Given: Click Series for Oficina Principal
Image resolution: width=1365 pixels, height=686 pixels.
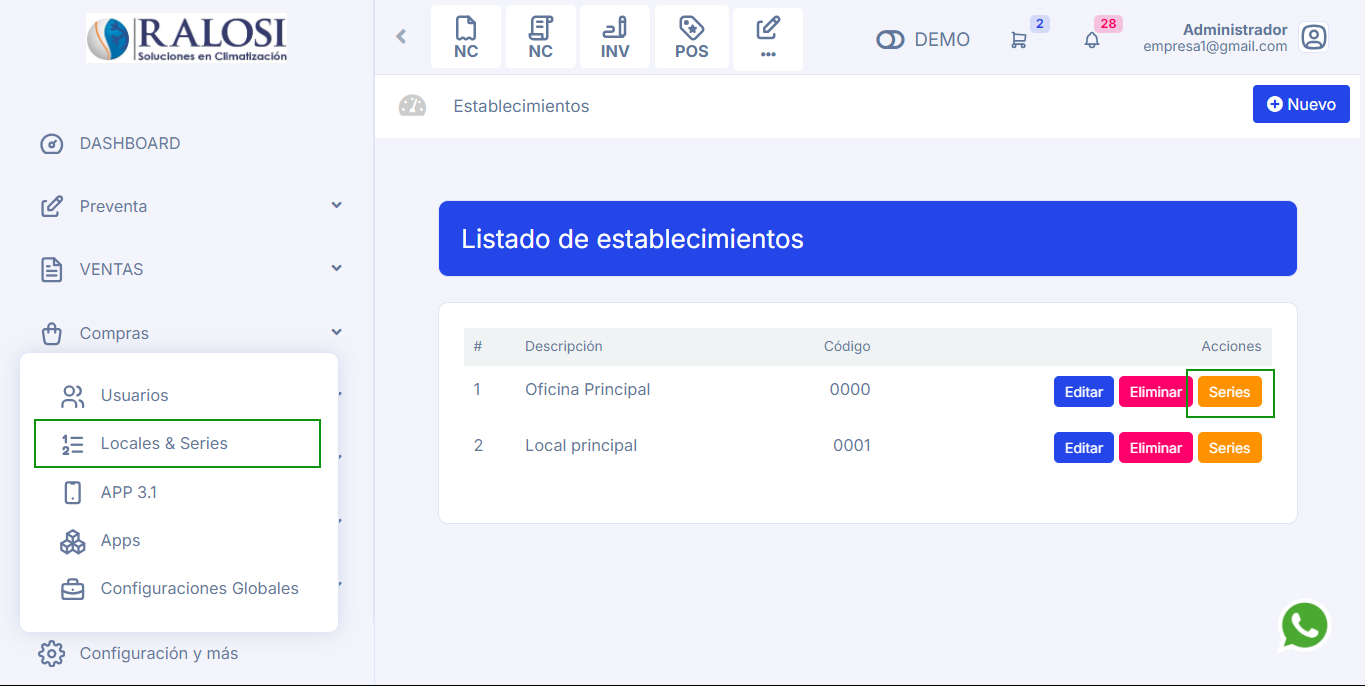Looking at the screenshot, I should point(1229,392).
